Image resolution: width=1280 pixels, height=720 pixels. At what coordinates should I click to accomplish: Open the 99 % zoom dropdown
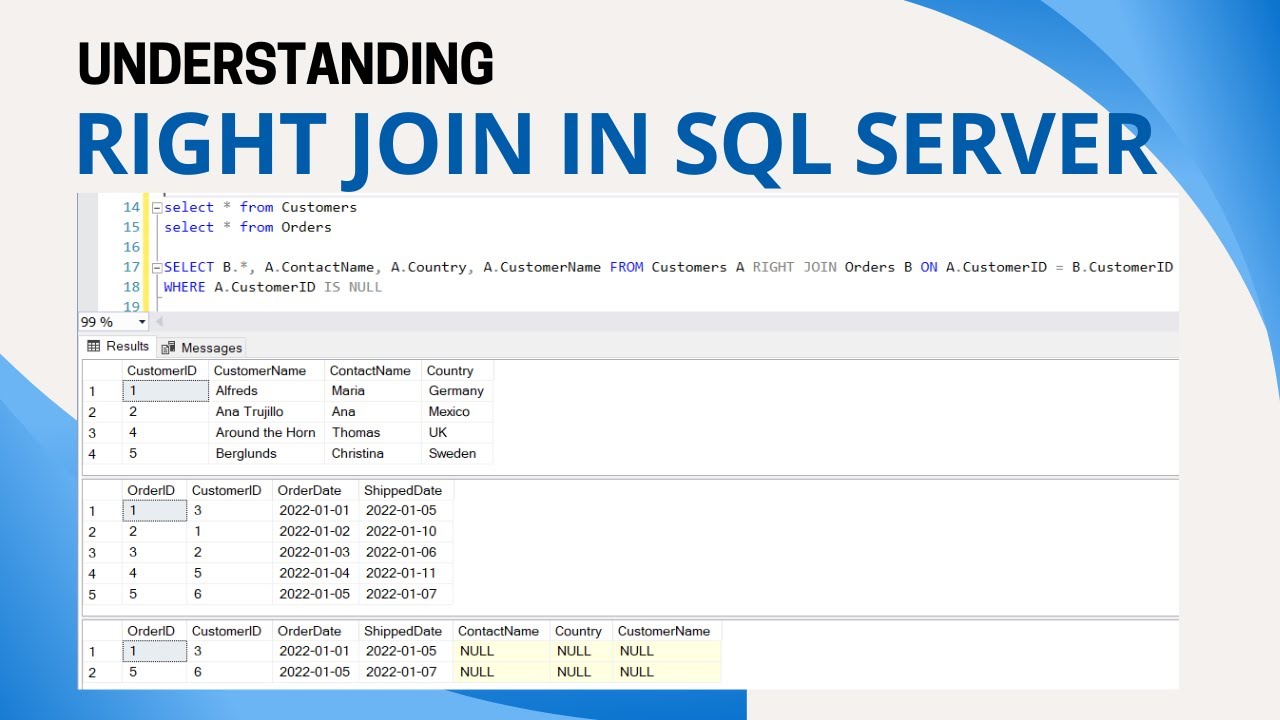coord(142,322)
